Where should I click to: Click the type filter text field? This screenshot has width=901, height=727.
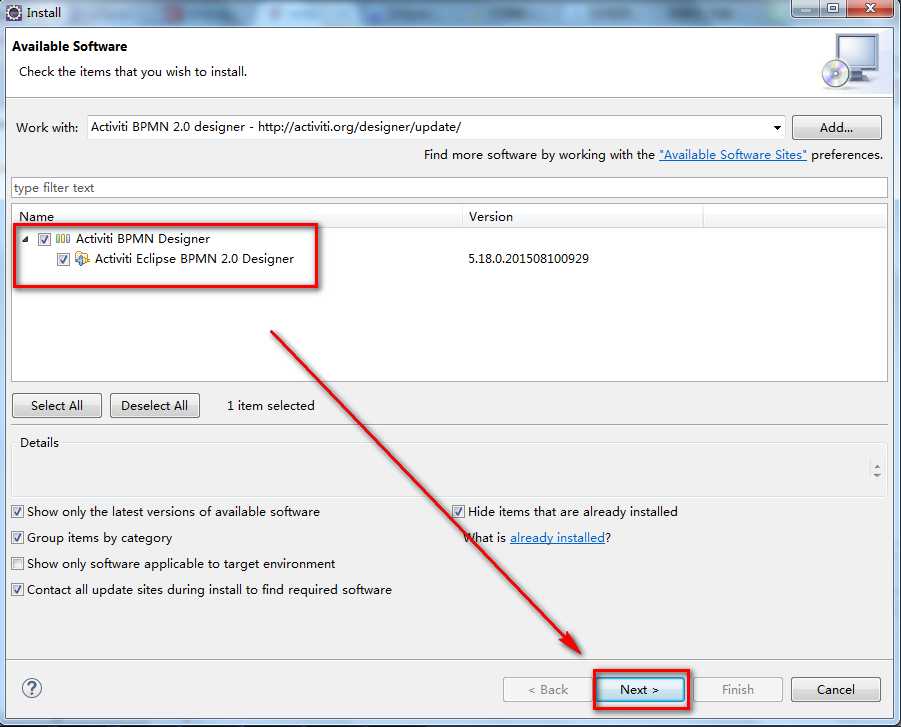pyautogui.click(x=449, y=188)
